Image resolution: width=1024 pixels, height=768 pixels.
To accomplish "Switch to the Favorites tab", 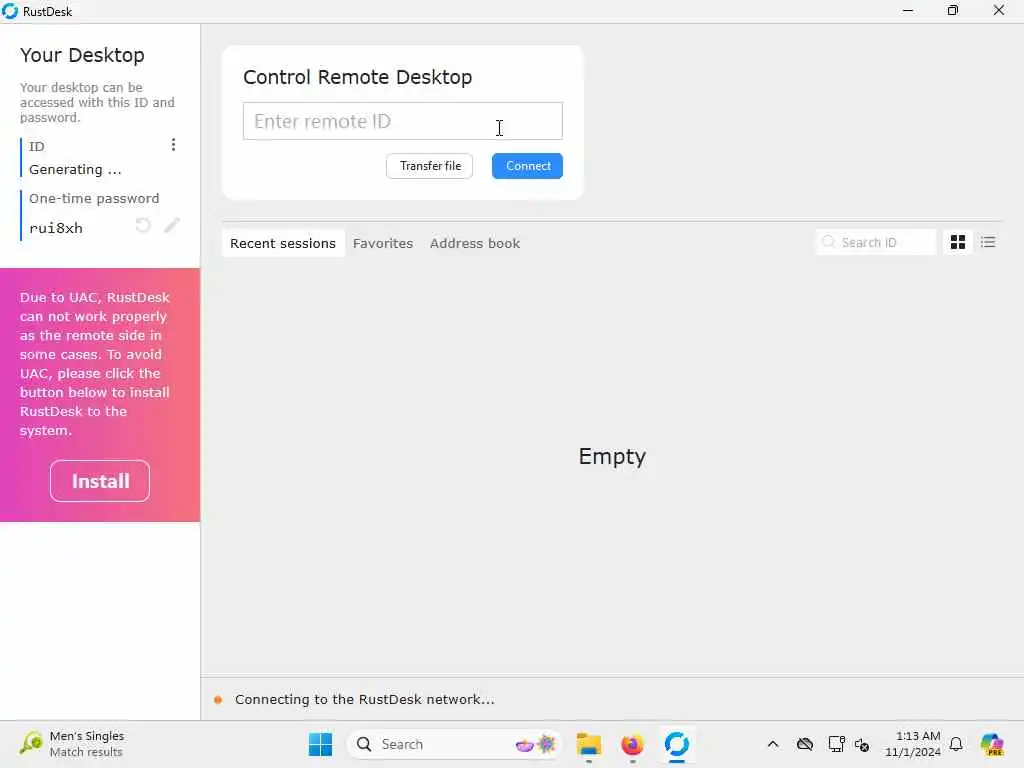I will click(383, 243).
